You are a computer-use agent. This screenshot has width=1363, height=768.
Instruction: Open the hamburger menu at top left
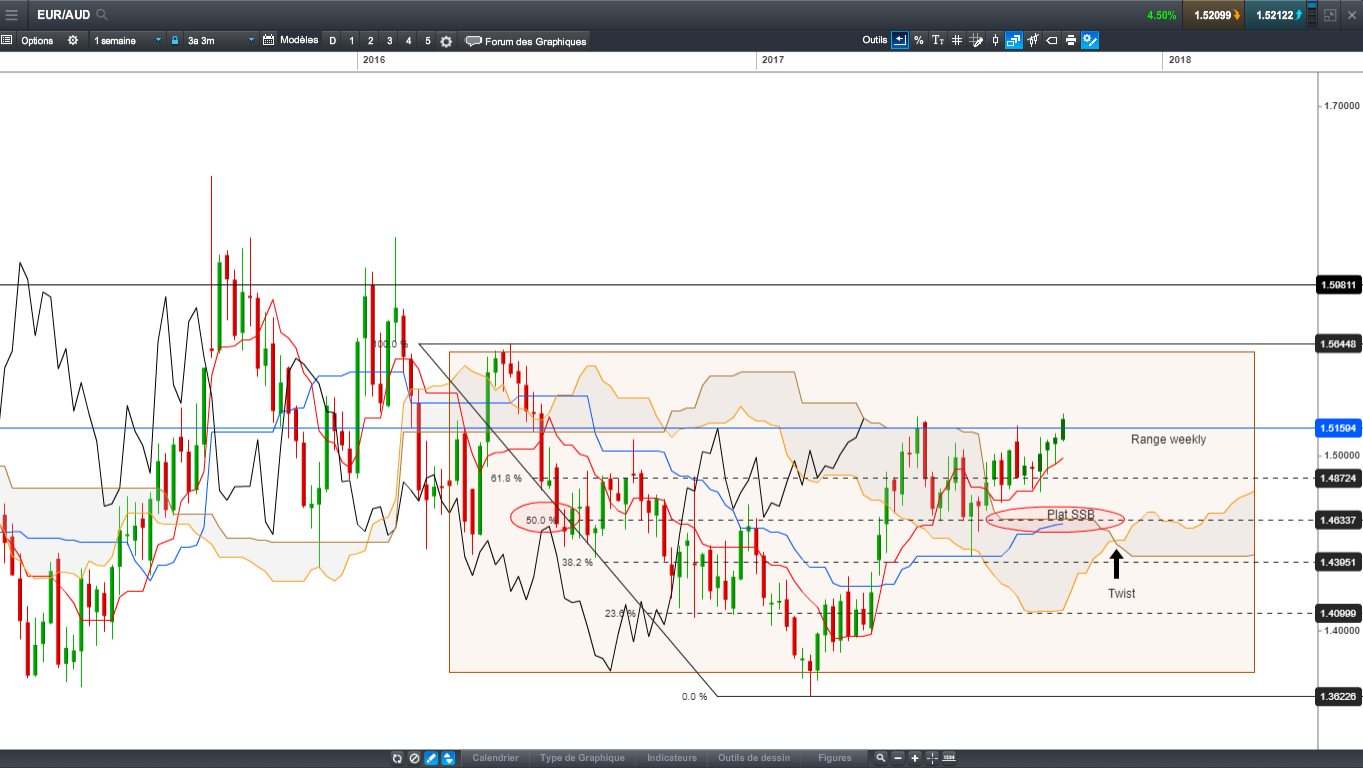tap(11, 15)
